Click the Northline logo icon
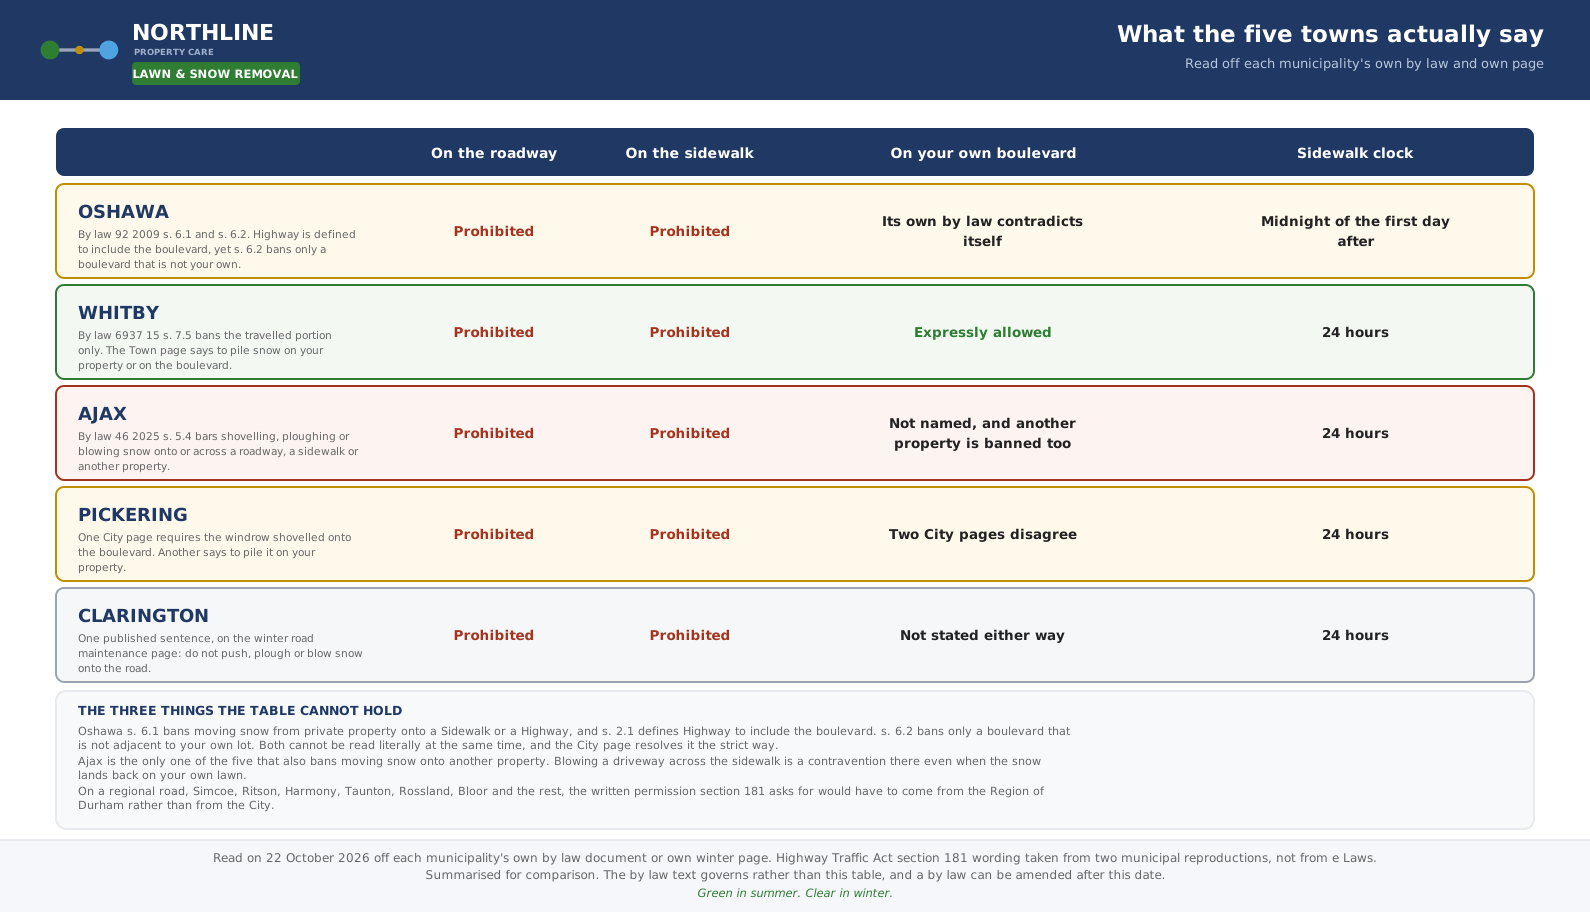Image resolution: width=1590 pixels, height=912 pixels. tap(79, 50)
